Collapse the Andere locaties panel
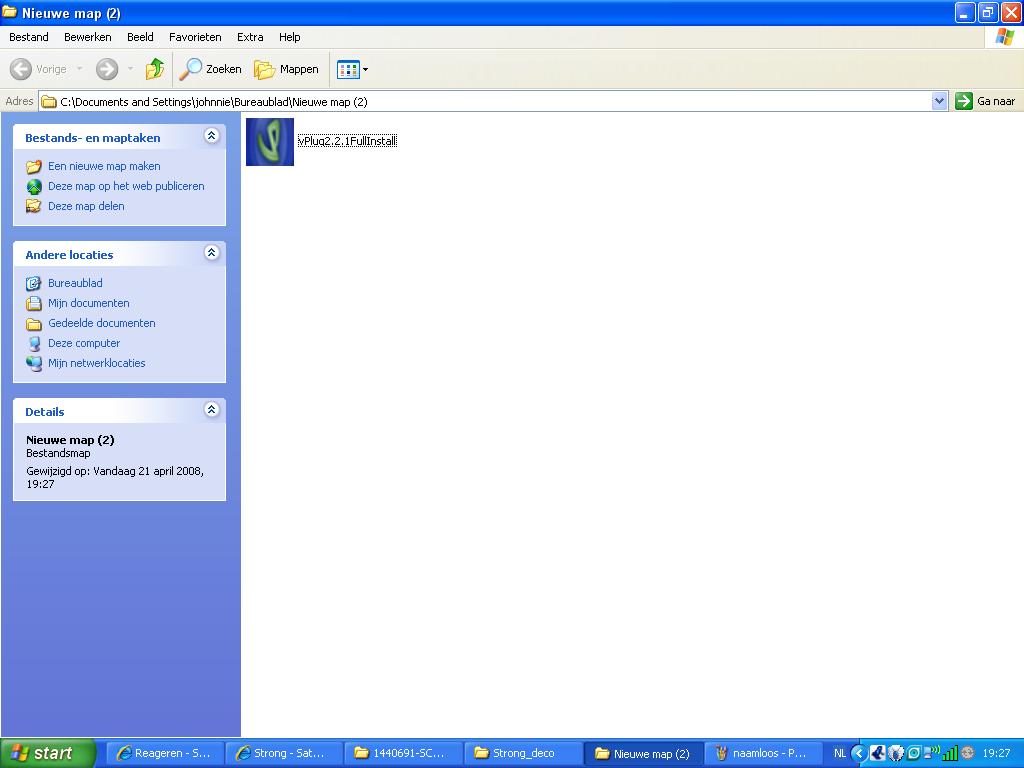The height and width of the screenshot is (768, 1024). click(212, 253)
